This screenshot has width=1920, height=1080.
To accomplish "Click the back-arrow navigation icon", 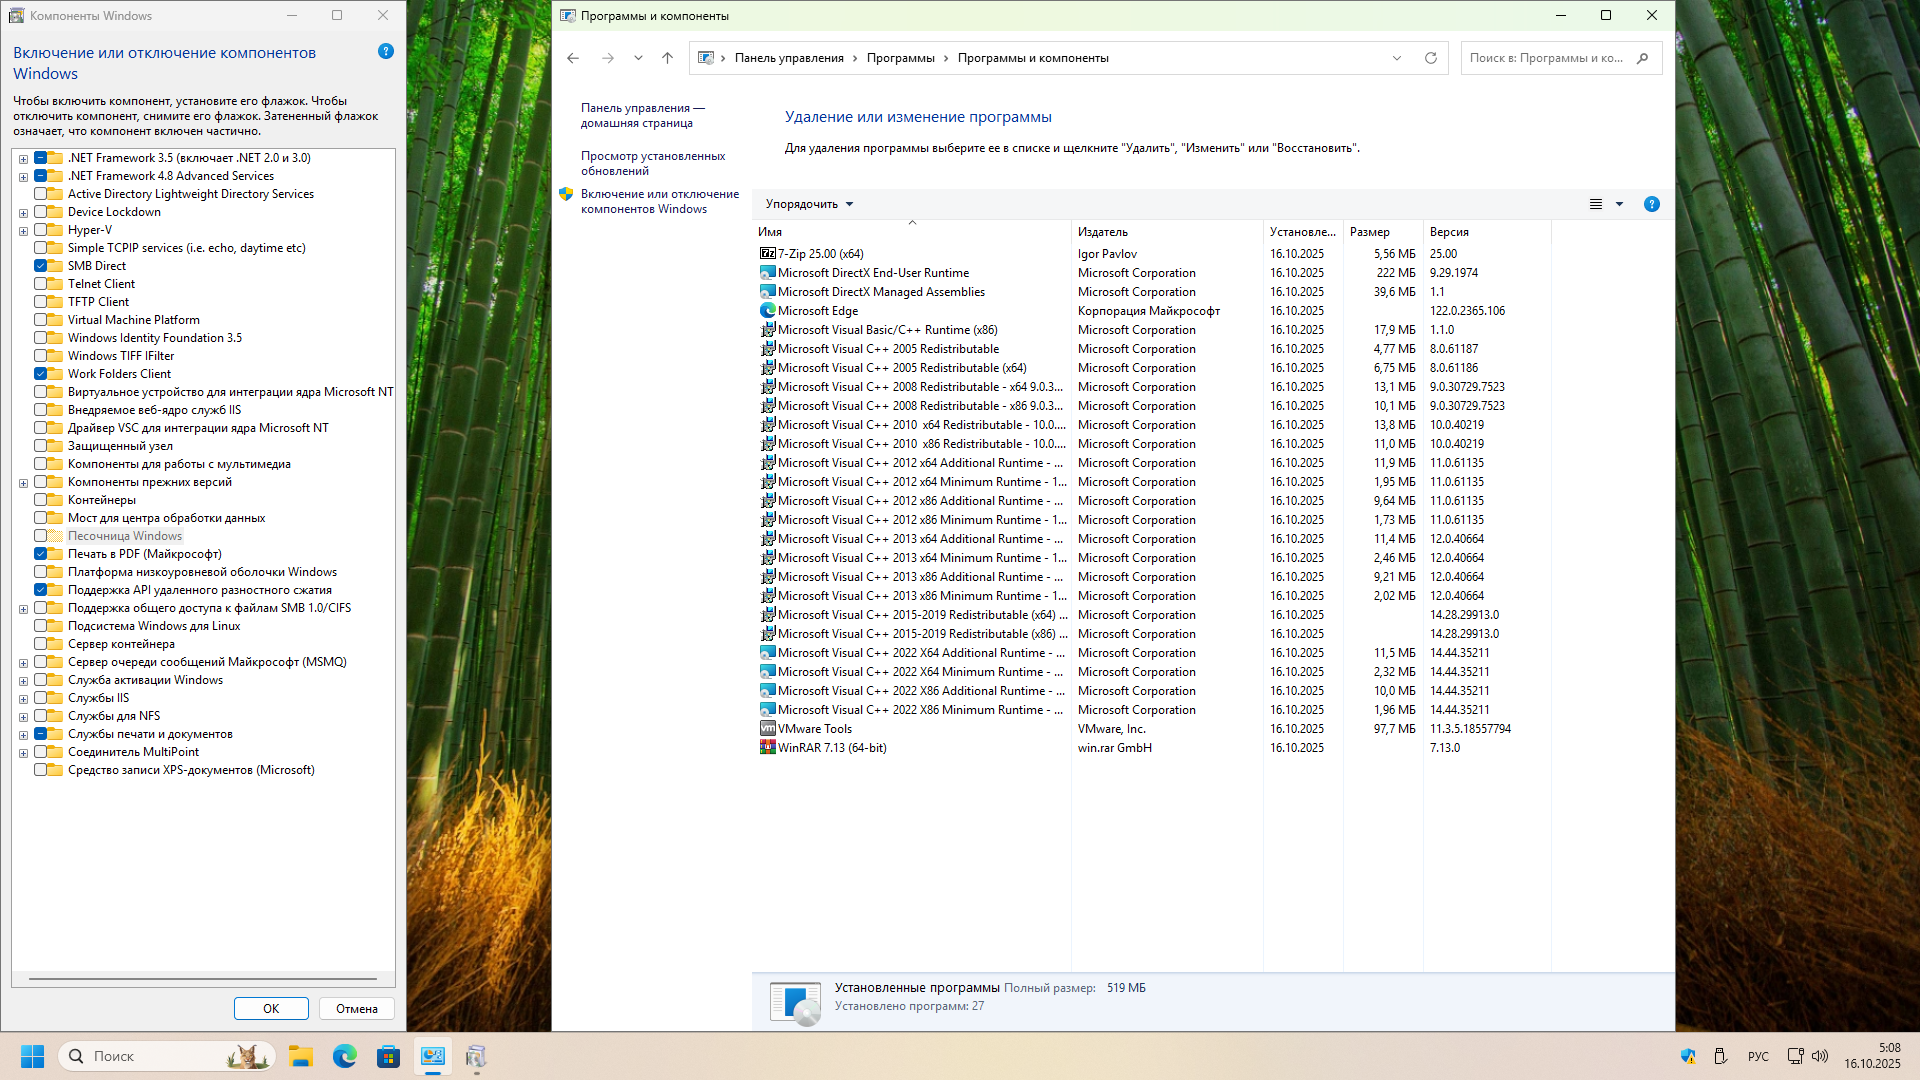I will point(573,58).
